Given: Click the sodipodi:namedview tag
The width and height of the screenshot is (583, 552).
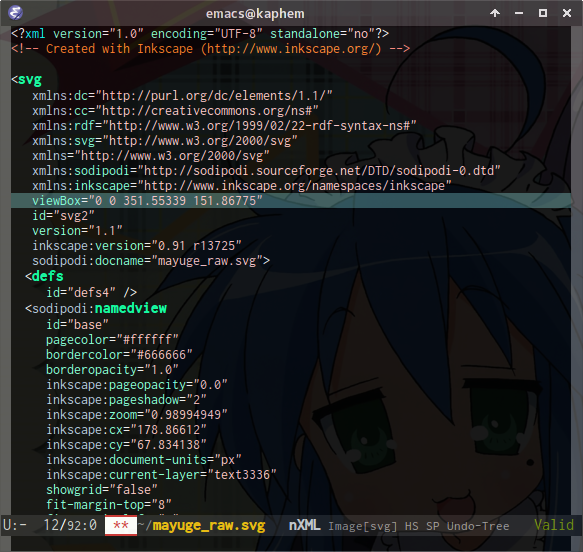Looking at the screenshot, I should [x=96, y=309].
